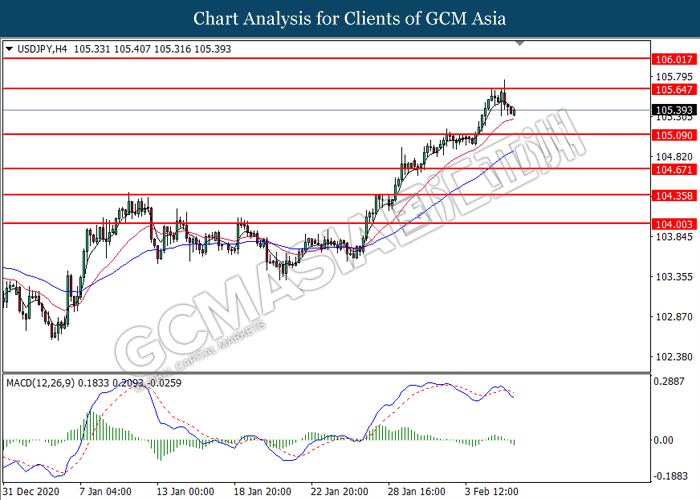700x500 pixels.
Task: Click the 13 Jan 00:00 time label
Action: click(185, 492)
